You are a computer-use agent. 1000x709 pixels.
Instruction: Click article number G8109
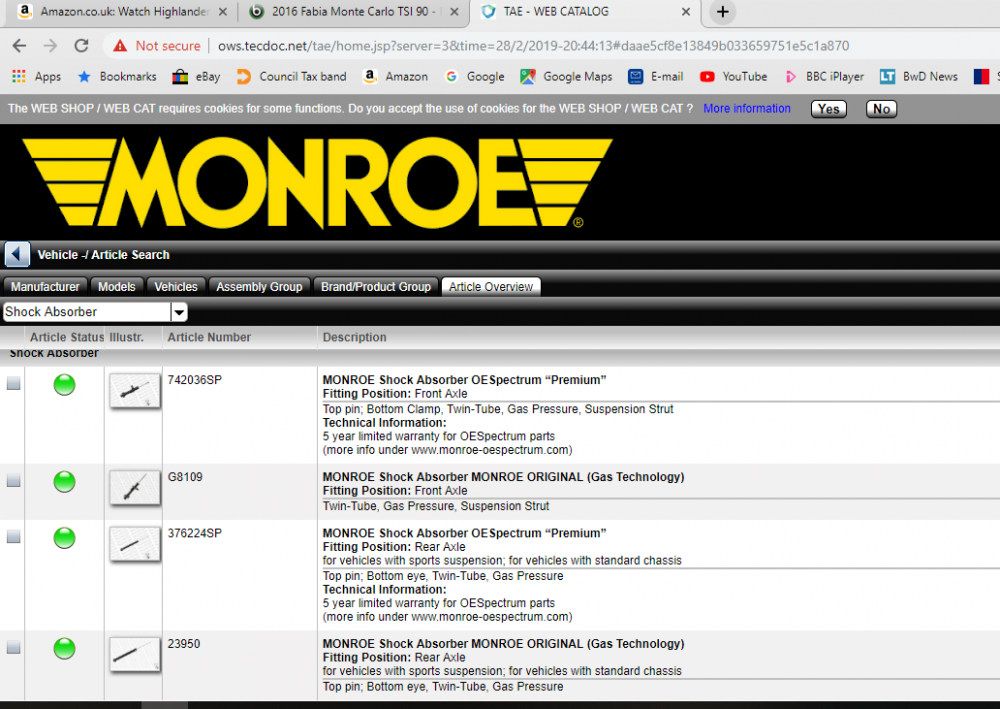(185, 477)
